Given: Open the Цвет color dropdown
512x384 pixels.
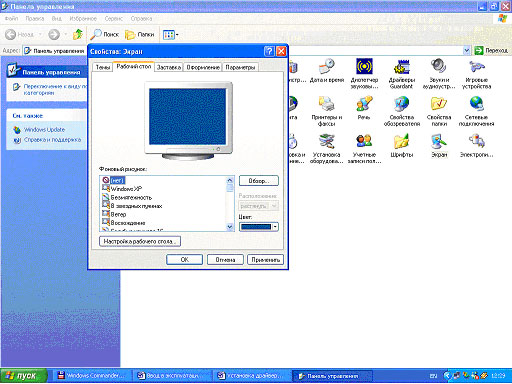Looking at the screenshot, I should [259, 227].
